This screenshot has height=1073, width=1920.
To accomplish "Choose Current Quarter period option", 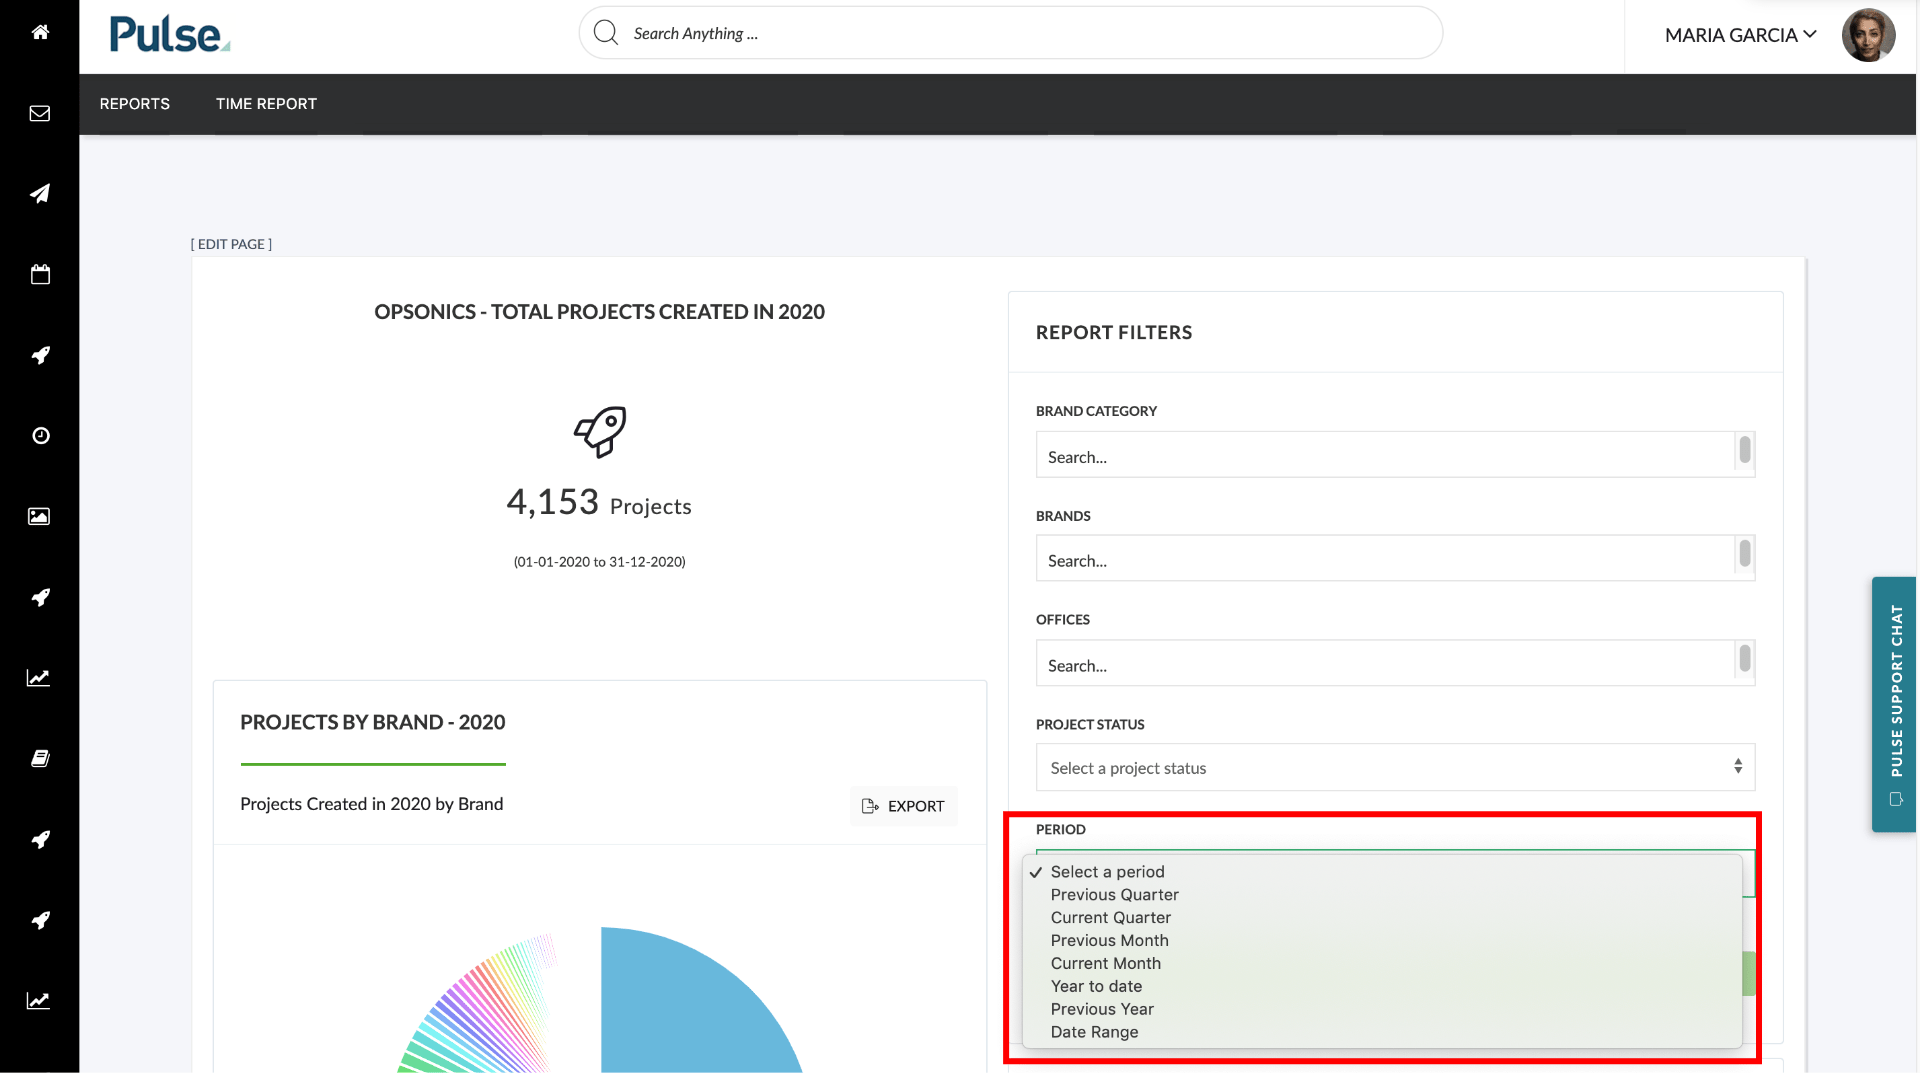I will [1110, 918].
